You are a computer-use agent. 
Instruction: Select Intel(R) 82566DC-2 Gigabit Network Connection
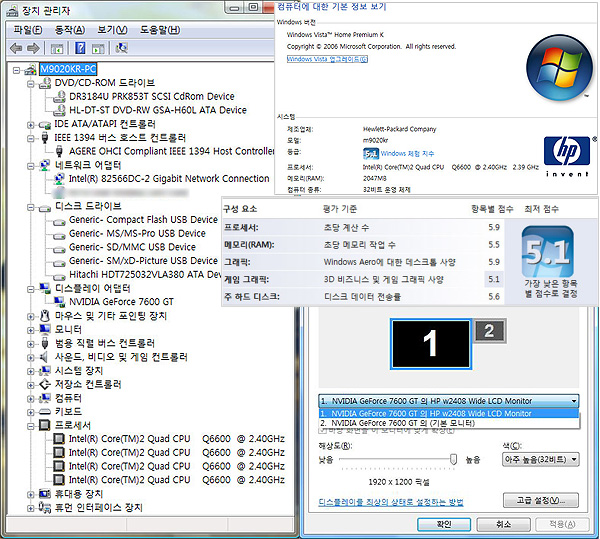[x=169, y=179]
